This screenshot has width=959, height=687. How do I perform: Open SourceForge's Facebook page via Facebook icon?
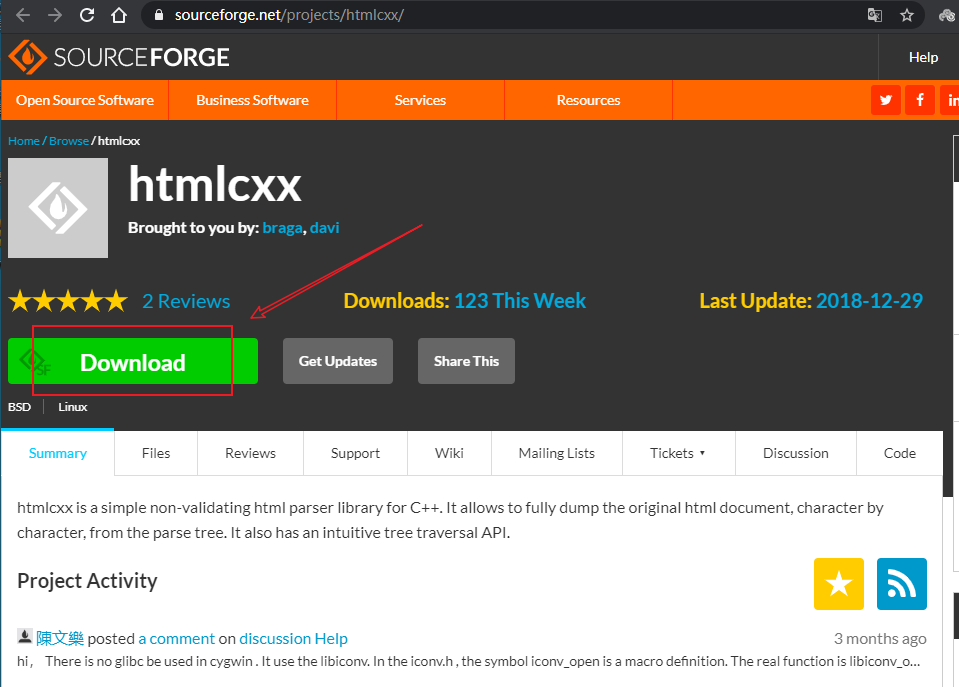coord(919,100)
